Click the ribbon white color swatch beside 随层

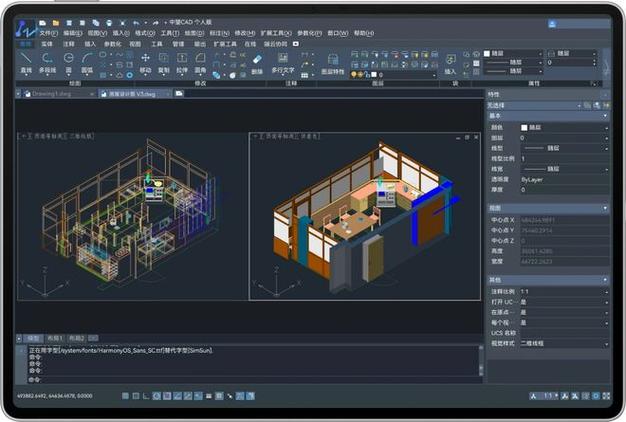click(487, 53)
